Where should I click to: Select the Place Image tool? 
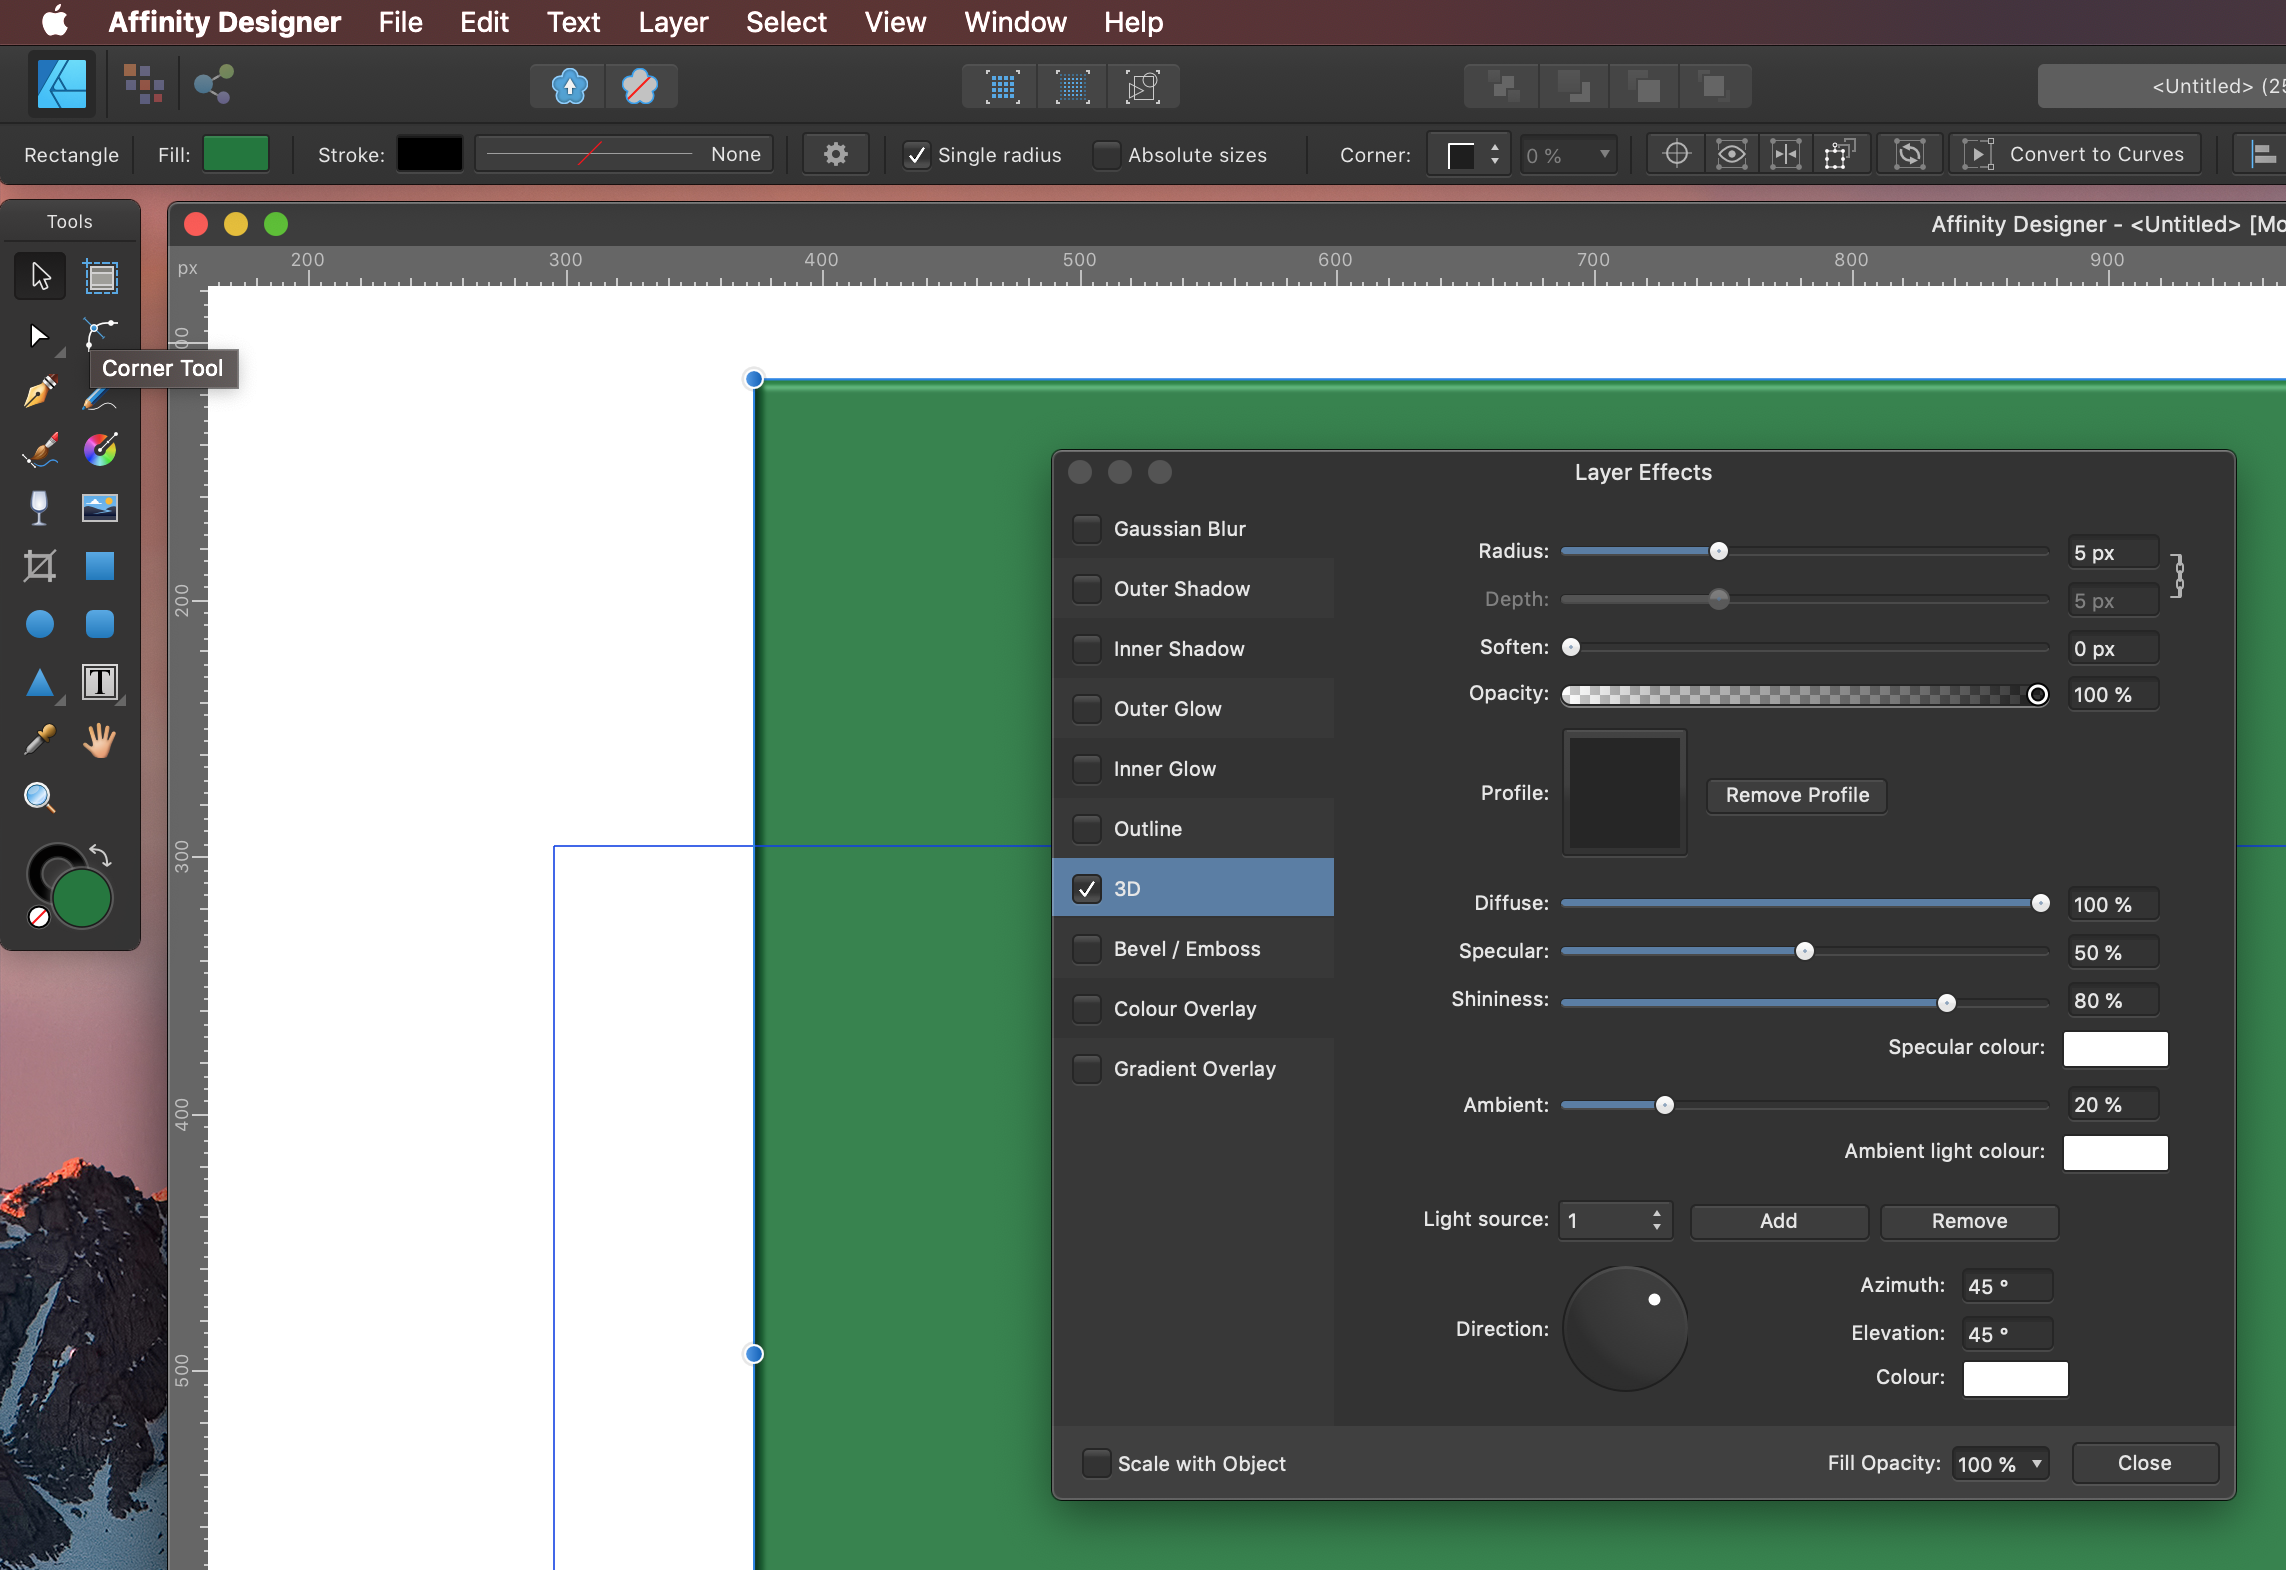[100, 508]
